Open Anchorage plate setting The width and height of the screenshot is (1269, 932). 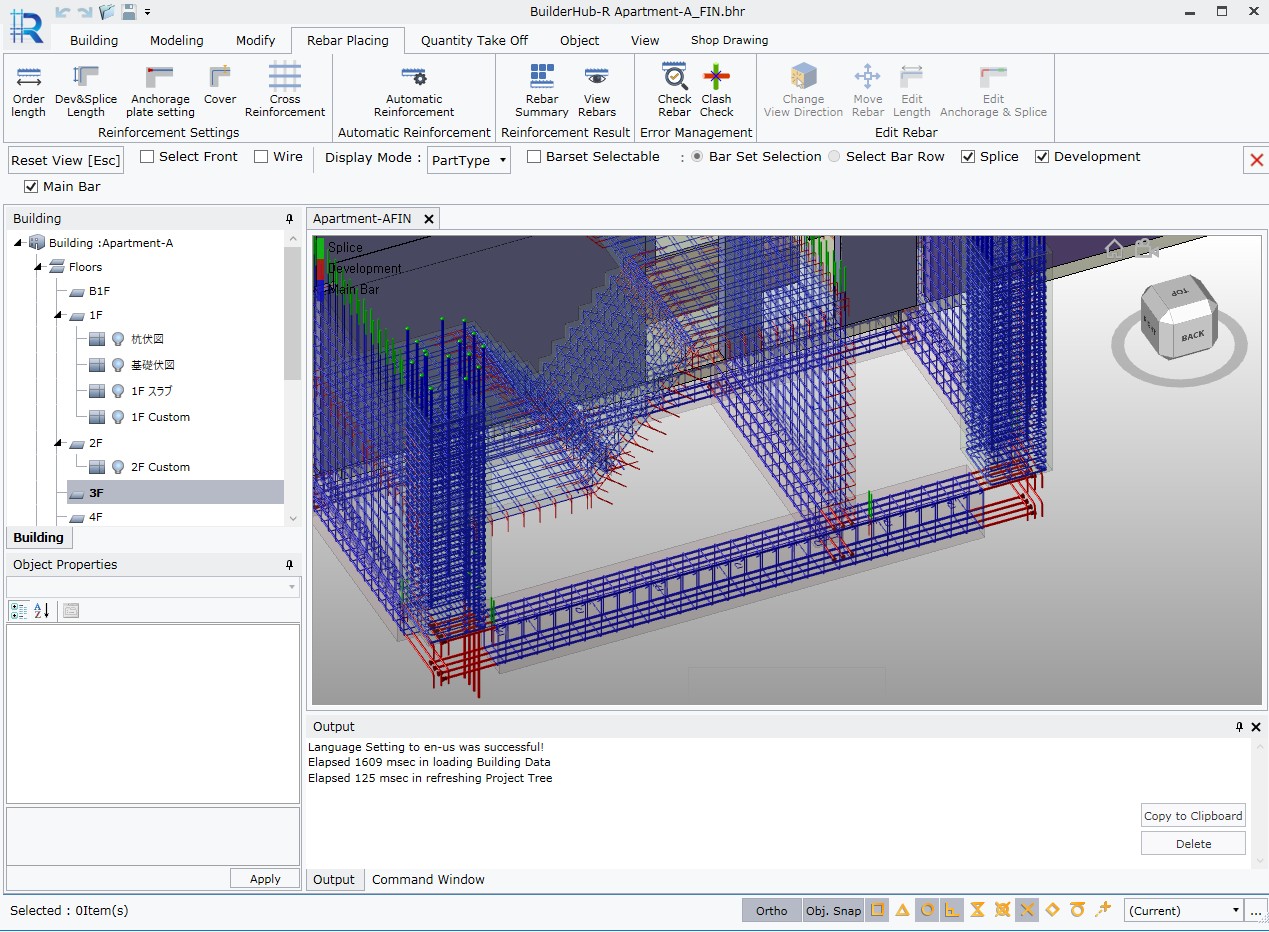coord(160,90)
